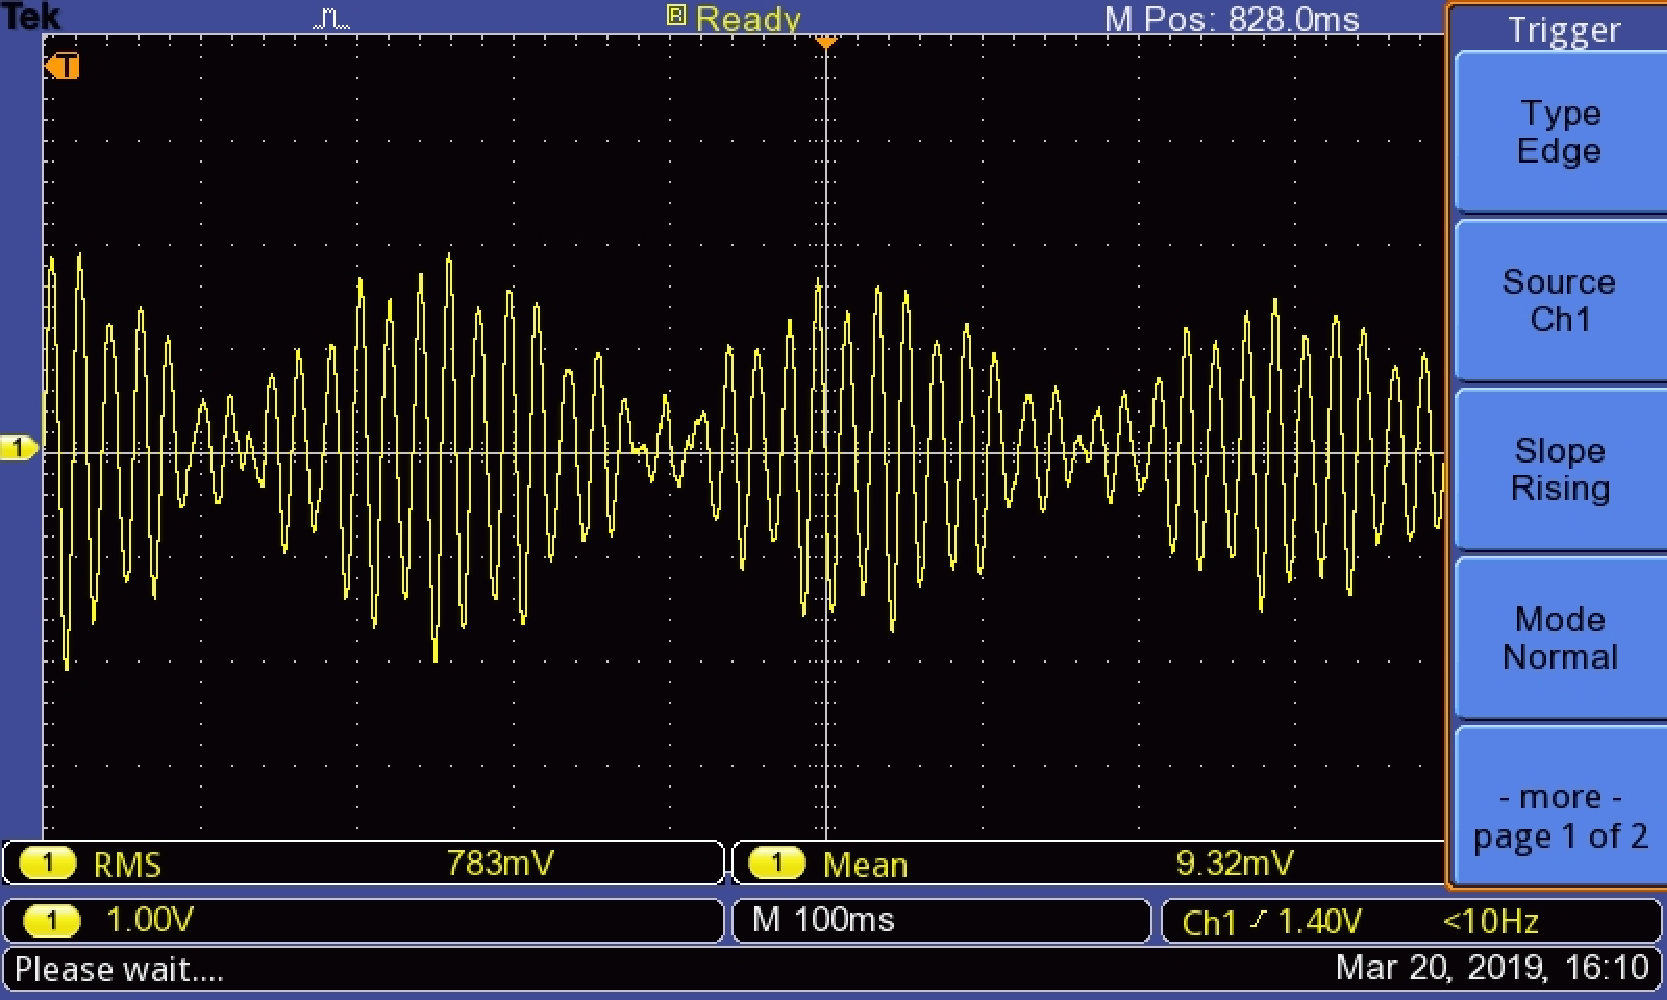Click the Mean measurement label

[865, 864]
